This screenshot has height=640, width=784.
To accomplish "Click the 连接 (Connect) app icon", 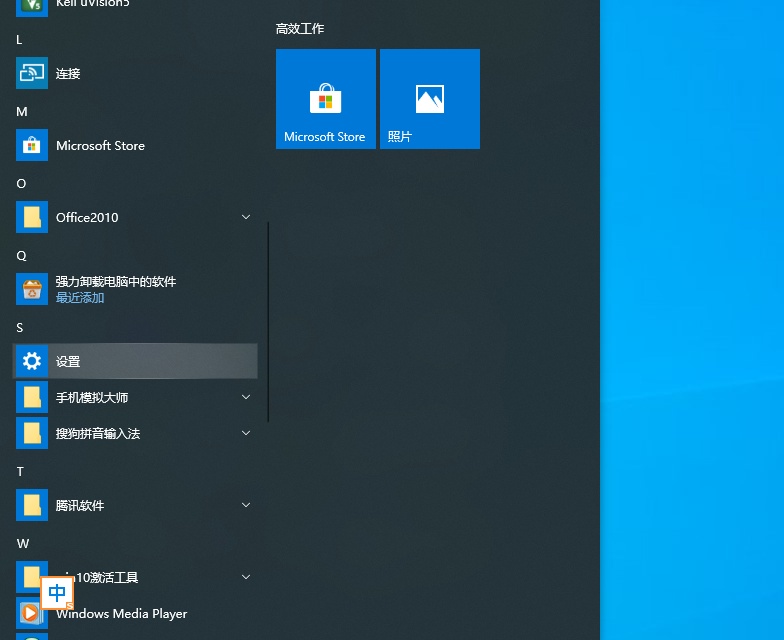I will click(x=32, y=73).
